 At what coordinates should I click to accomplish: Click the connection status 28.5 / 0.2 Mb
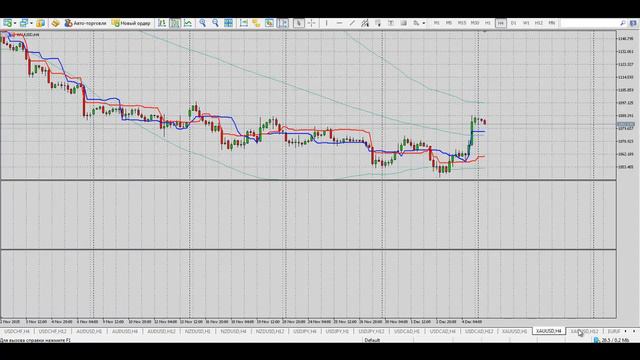[611, 340]
